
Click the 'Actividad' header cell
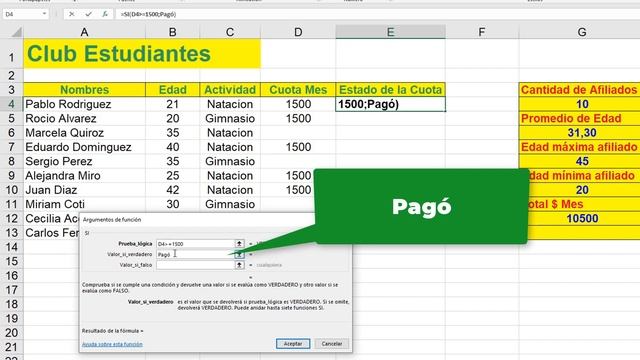point(230,90)
